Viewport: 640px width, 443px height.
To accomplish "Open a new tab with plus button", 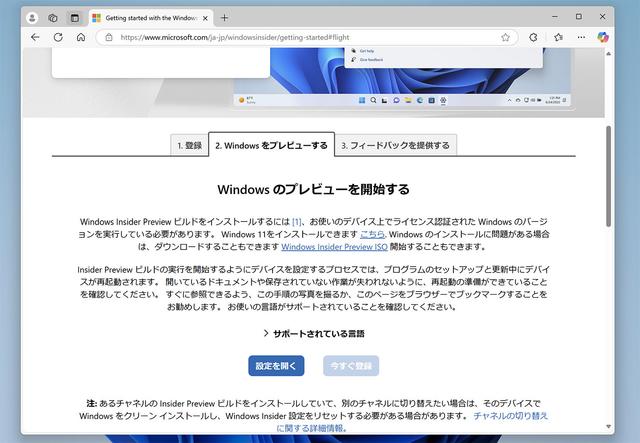I will point(224,18).
